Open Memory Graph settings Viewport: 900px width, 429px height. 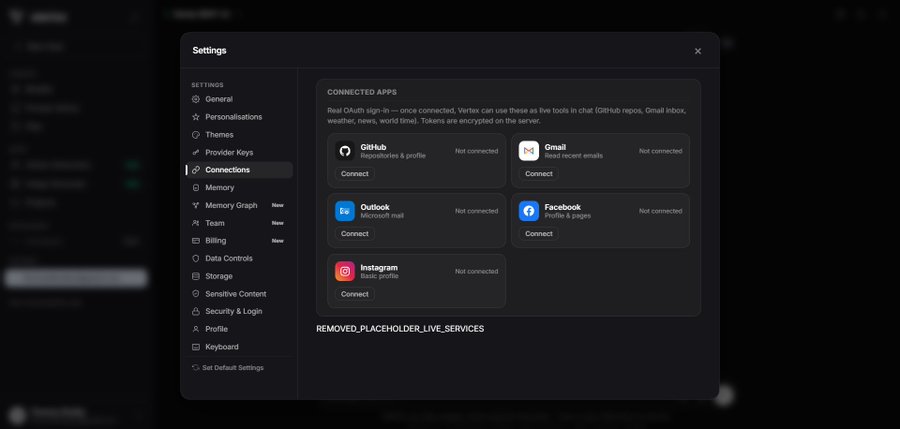(239, 205)
